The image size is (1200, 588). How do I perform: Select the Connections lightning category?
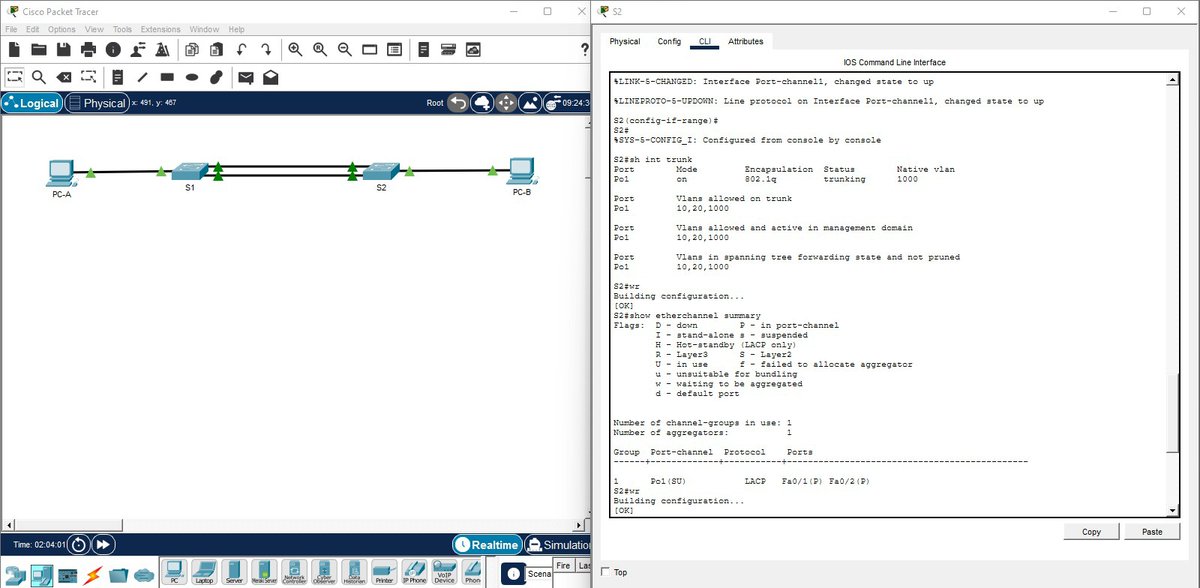coord(93,575)
